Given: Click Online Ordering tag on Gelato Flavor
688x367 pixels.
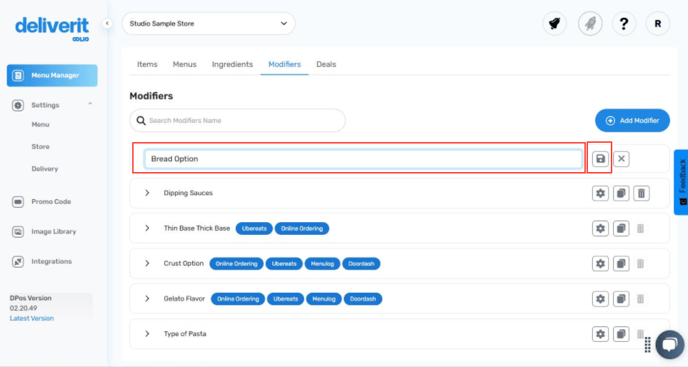Looking at the screenshot, I should pyautogui.click(x=238, y=299).
